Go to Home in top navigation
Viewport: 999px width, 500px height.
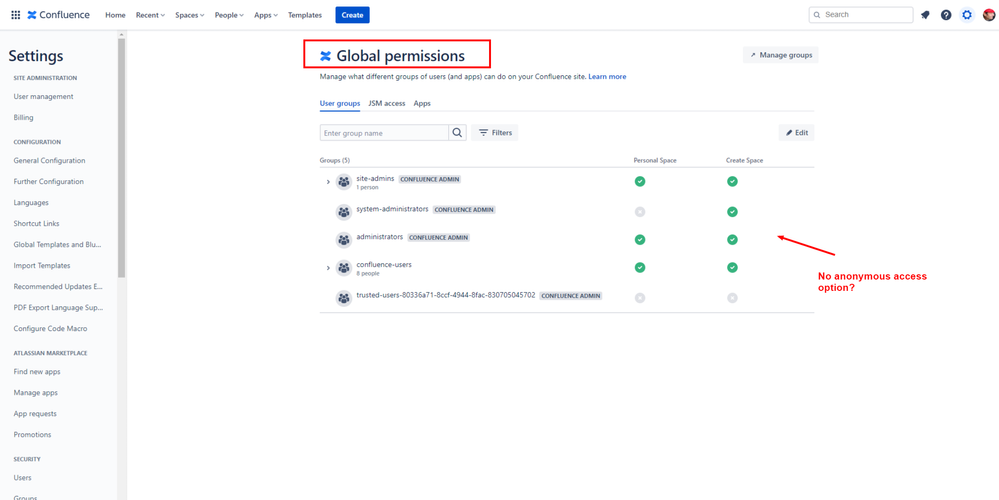click(x=115, y=15)
